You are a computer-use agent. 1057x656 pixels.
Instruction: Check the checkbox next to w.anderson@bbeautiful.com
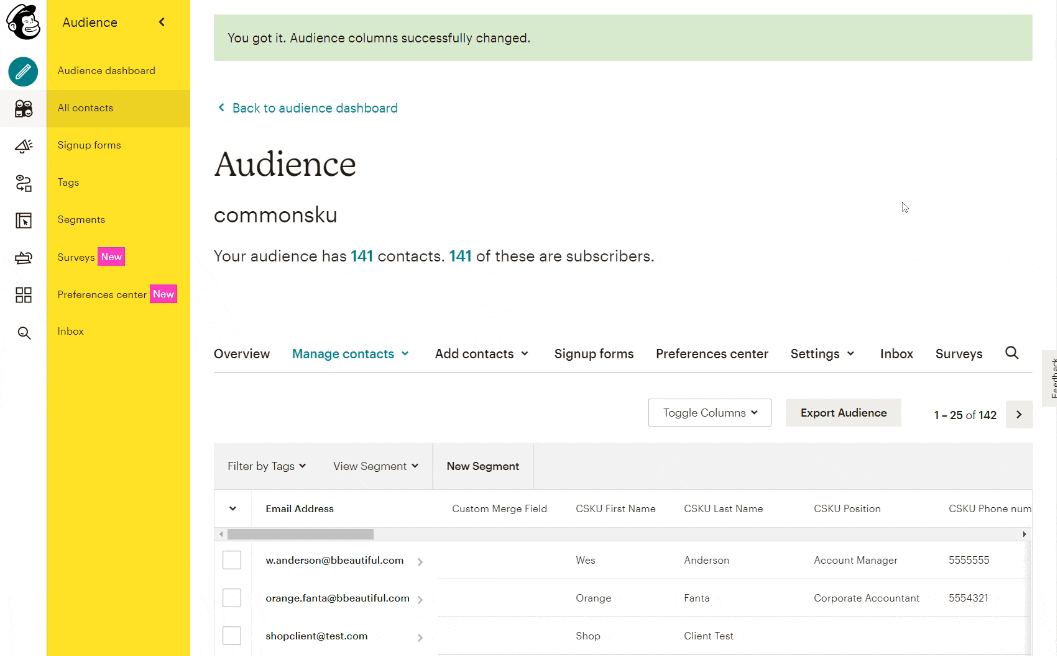pos(232,560)
